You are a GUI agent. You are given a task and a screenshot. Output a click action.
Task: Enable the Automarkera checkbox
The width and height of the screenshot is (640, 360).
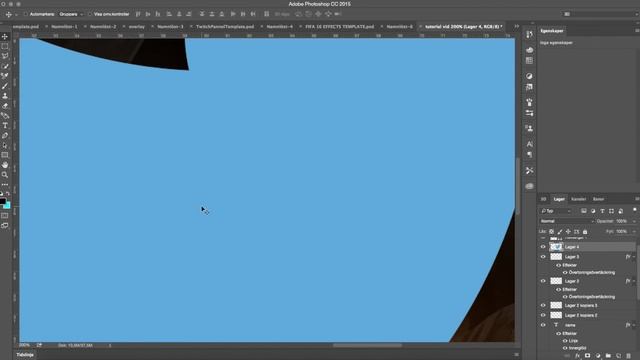(25, 14)
